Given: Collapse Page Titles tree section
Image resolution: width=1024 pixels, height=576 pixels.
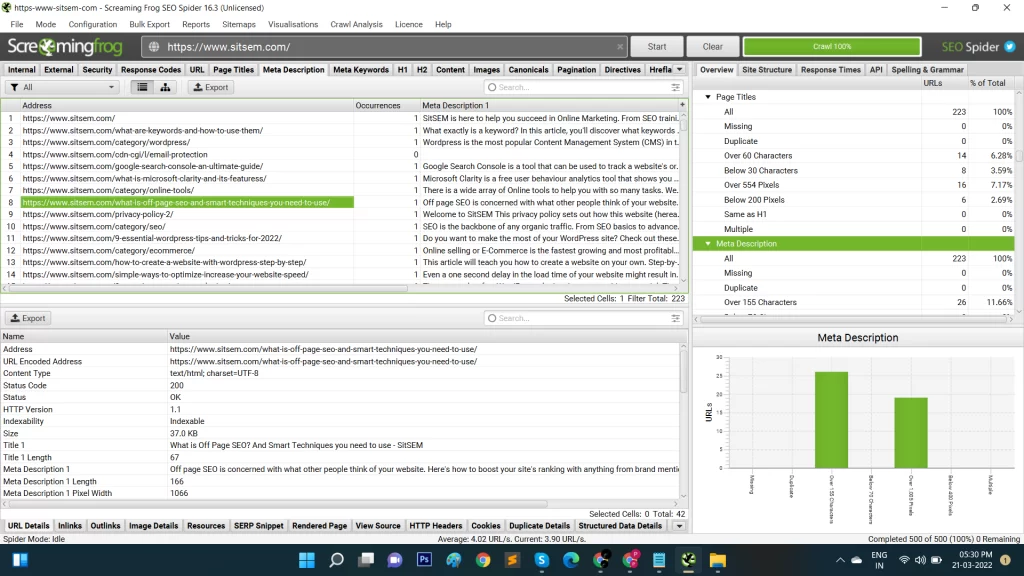Looking at the screenshot, I should (708, 97).
